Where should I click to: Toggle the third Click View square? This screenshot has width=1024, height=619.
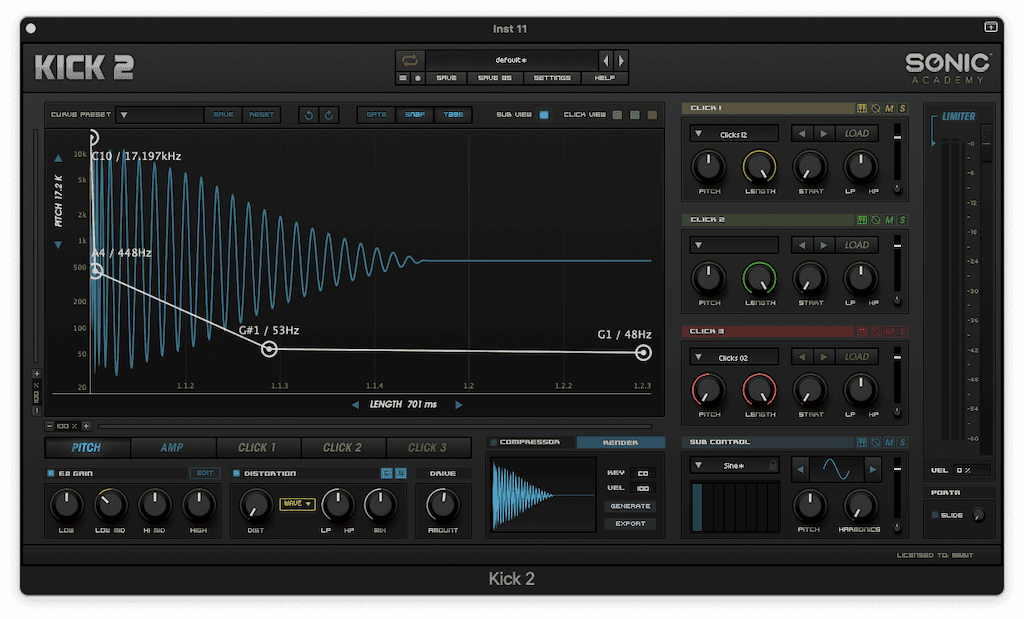pos(652,115)
